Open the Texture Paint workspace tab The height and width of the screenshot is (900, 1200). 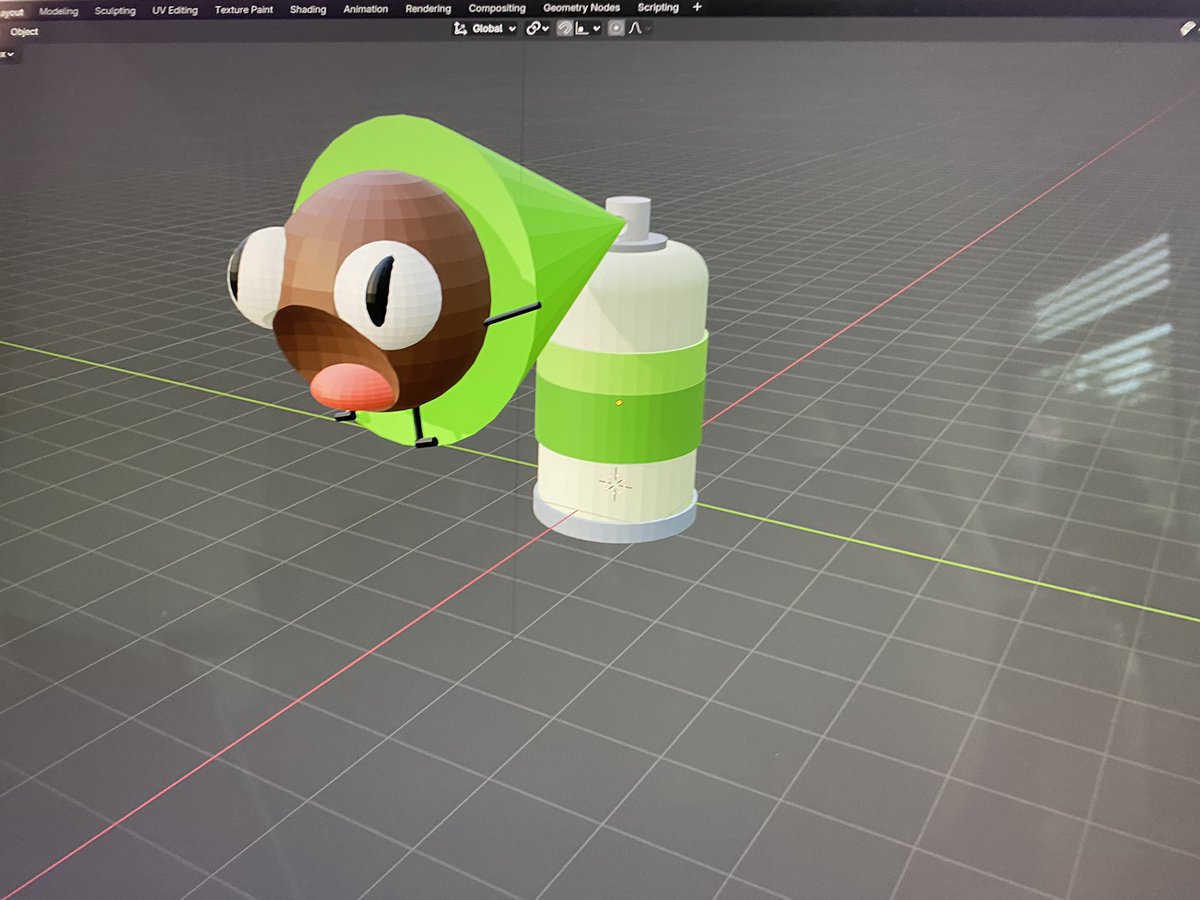[244, 10]
